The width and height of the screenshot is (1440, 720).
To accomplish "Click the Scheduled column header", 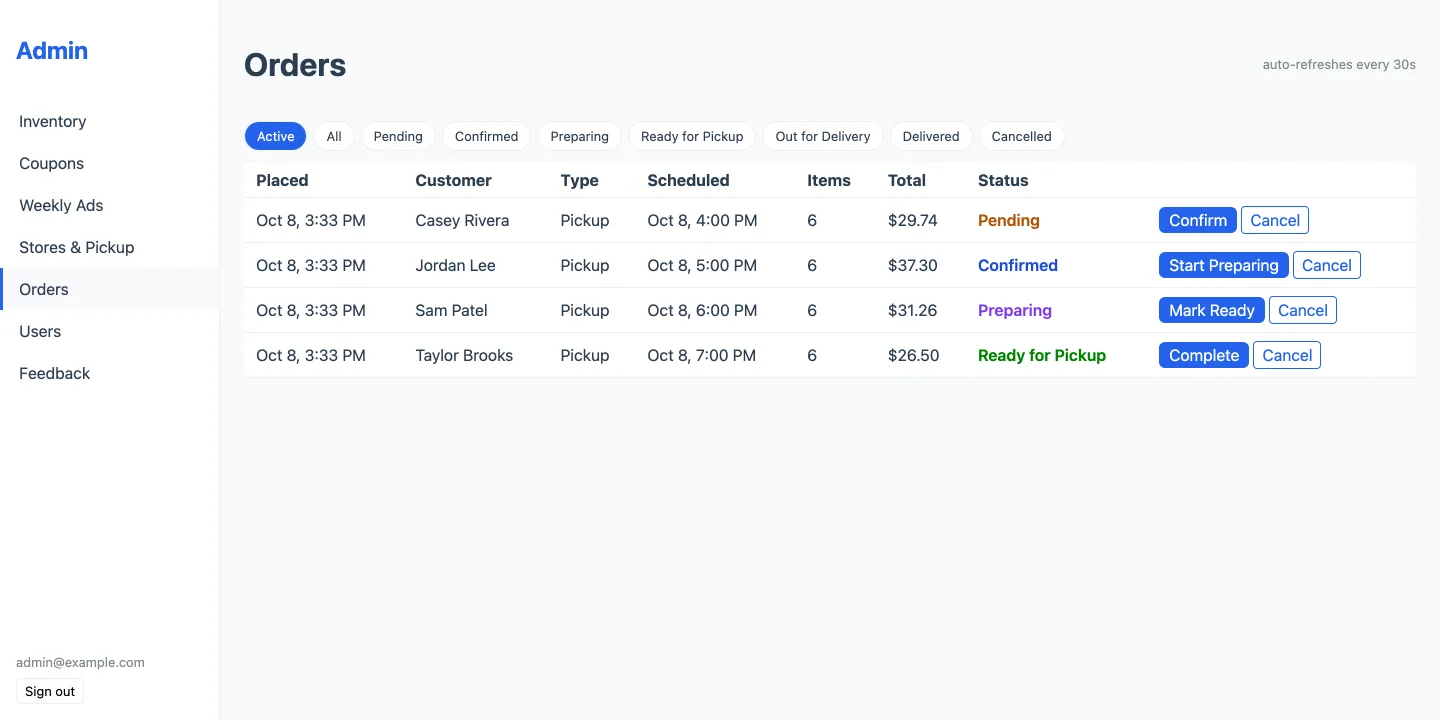I will click(x=688, y=180).
